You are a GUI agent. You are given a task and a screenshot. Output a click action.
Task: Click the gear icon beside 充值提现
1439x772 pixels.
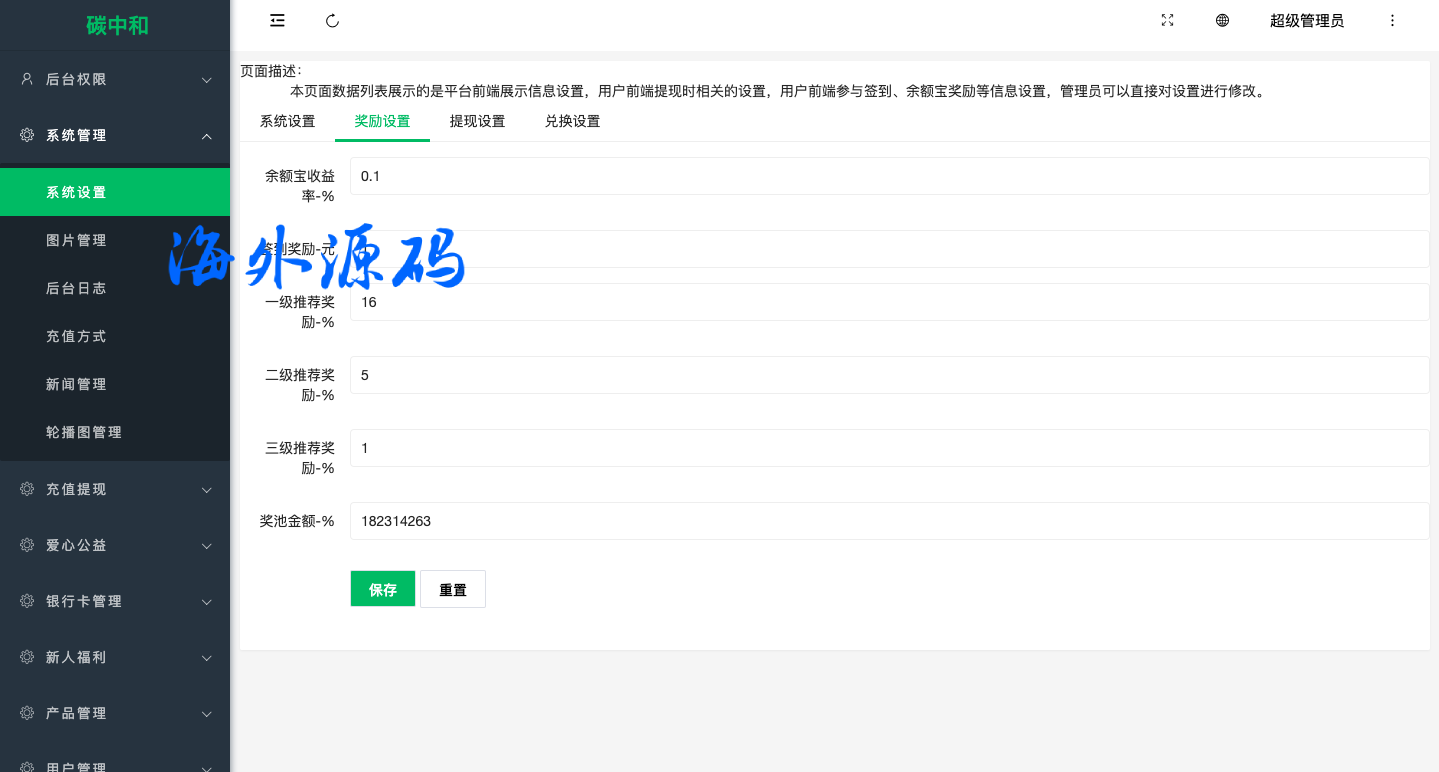[27, 489]
